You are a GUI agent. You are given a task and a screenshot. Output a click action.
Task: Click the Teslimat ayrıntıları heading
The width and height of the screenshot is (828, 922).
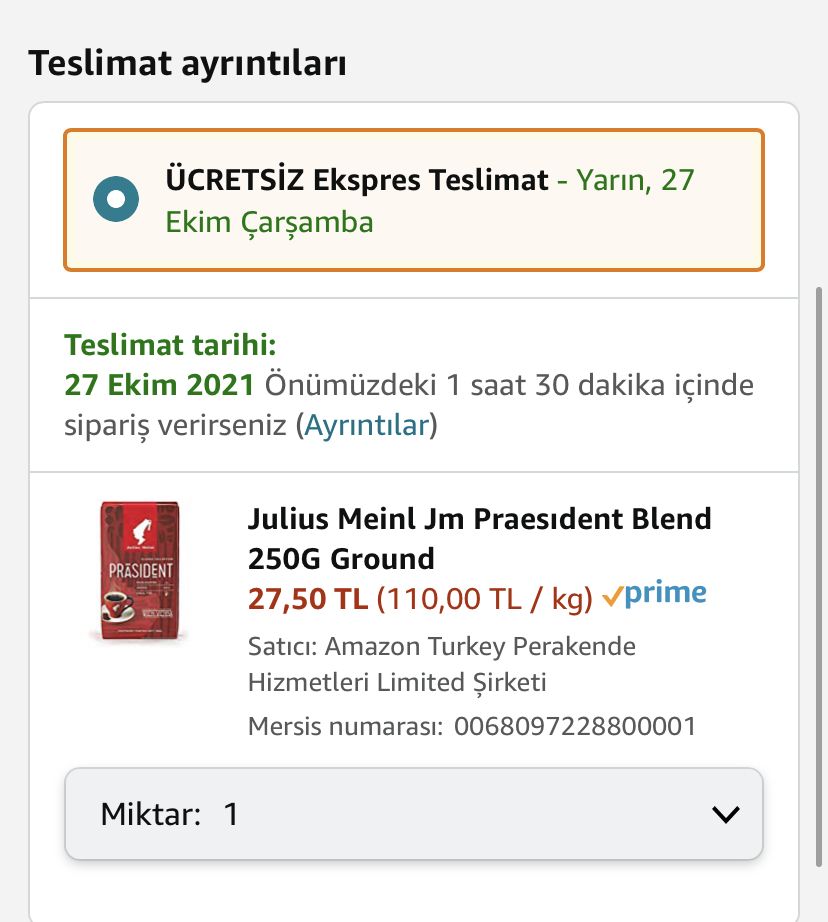coord(188,63)
